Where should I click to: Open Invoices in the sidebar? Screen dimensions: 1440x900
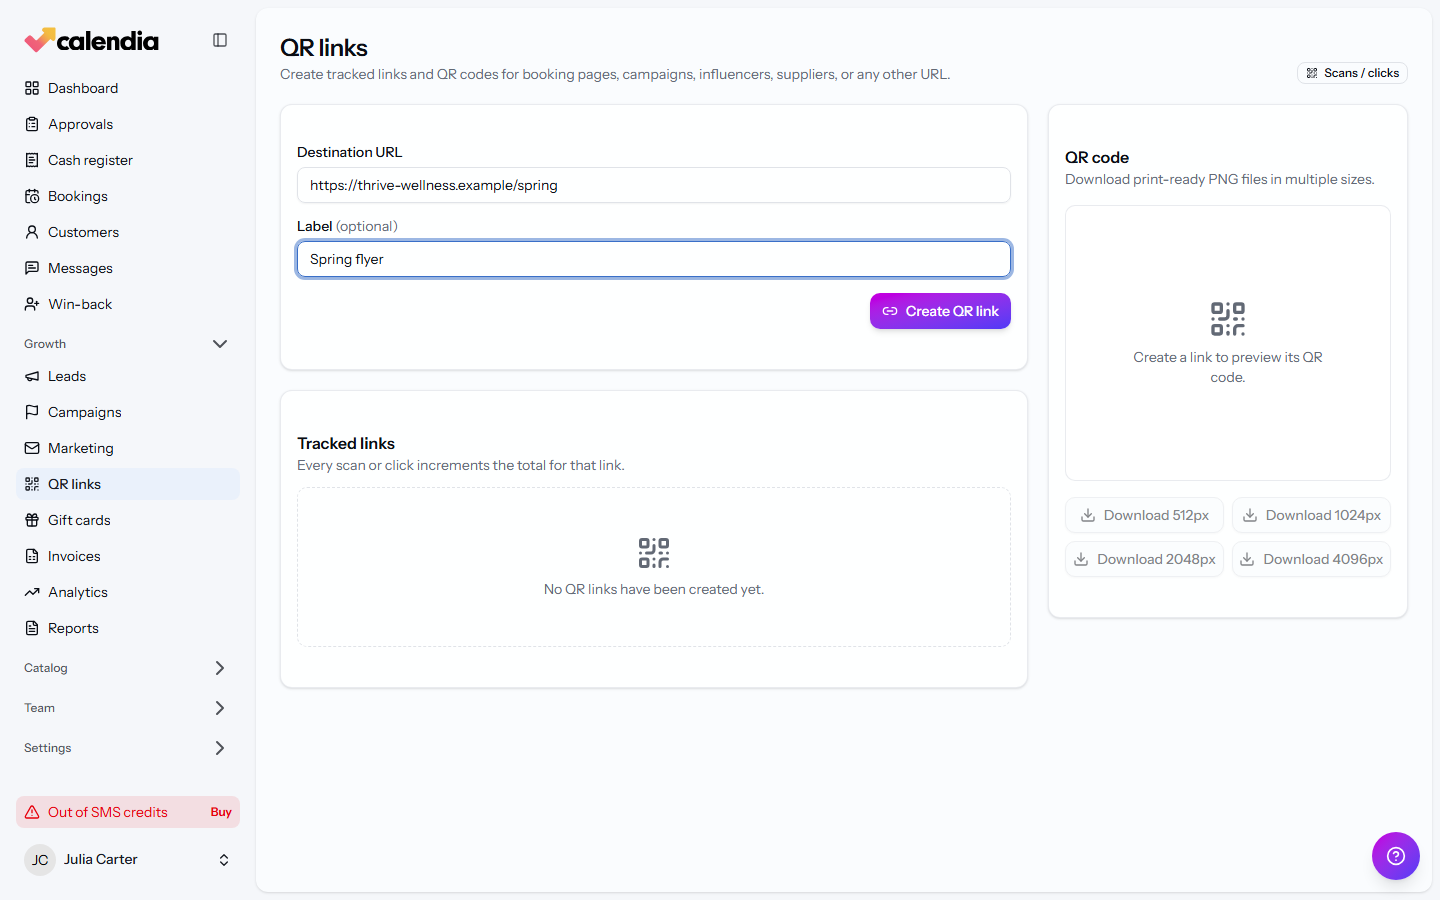[128, 556]
